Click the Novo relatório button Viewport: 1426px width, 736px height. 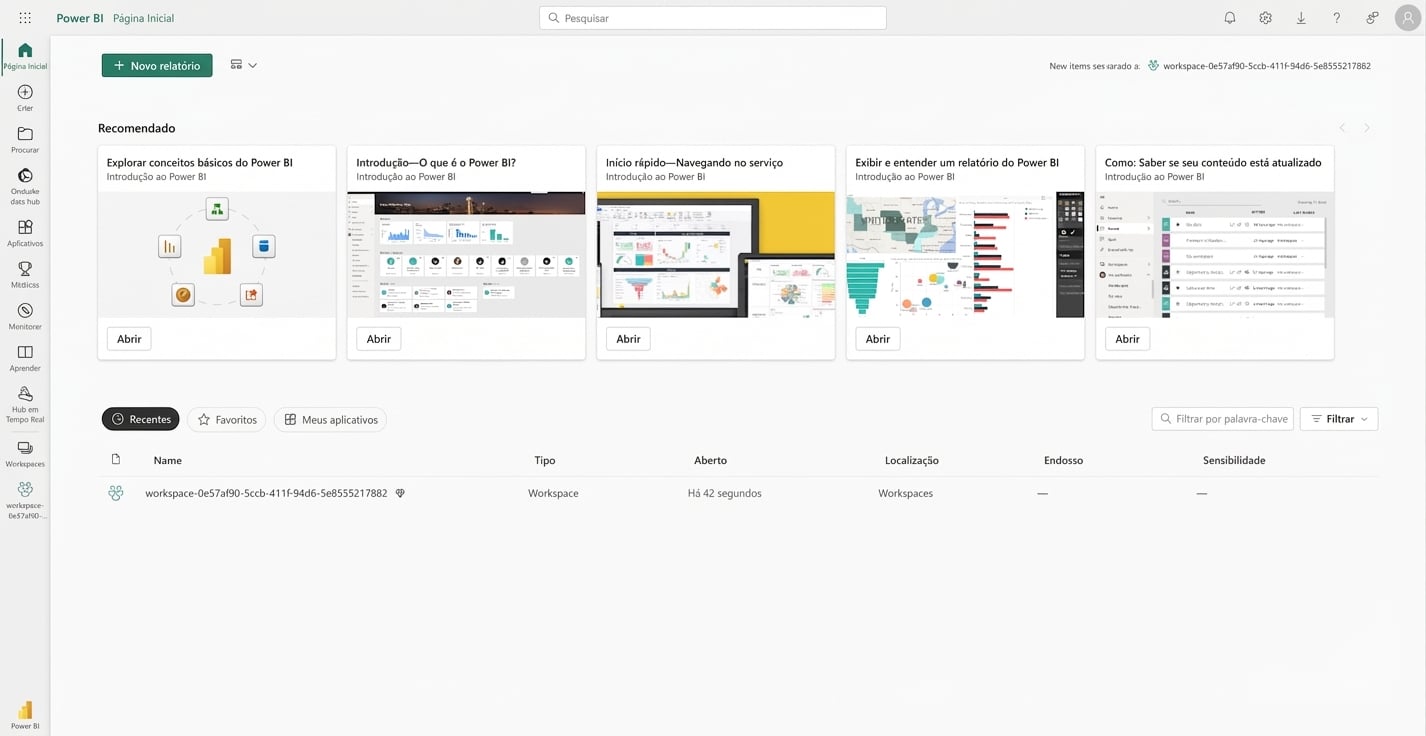point(156,64)
